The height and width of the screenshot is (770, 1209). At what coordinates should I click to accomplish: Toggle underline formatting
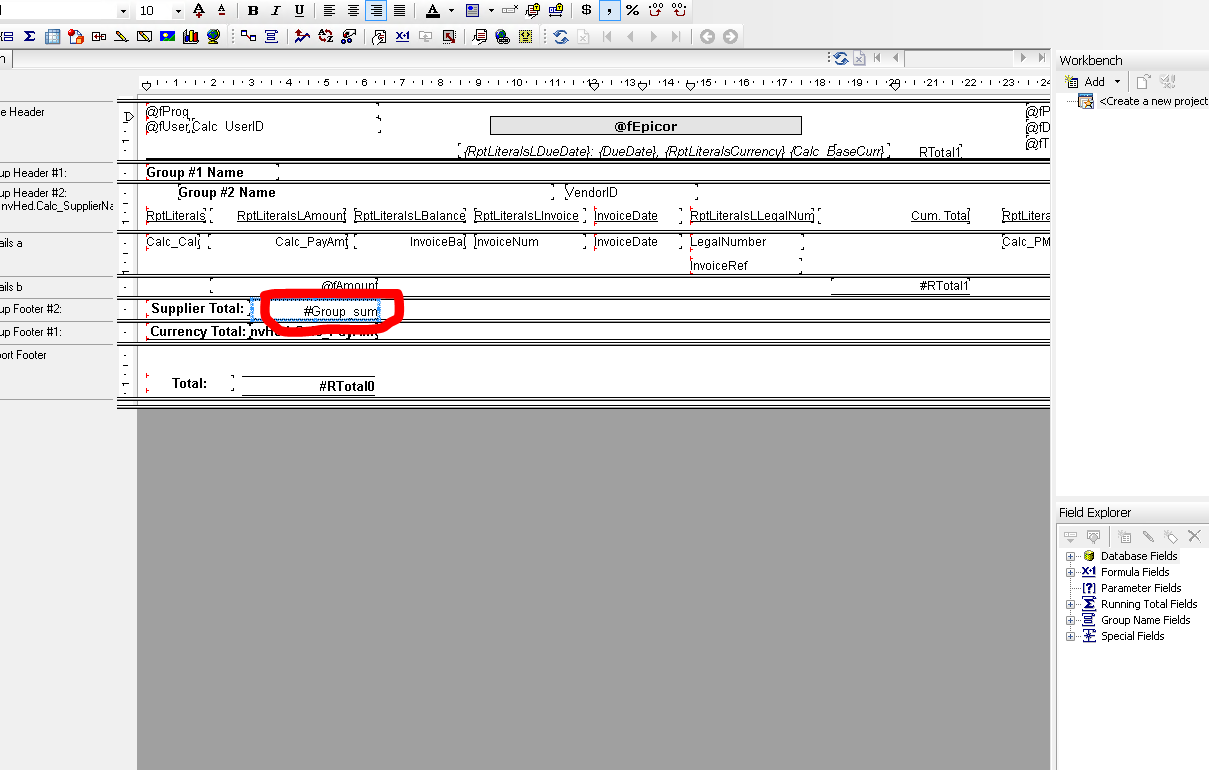(299, 10)
